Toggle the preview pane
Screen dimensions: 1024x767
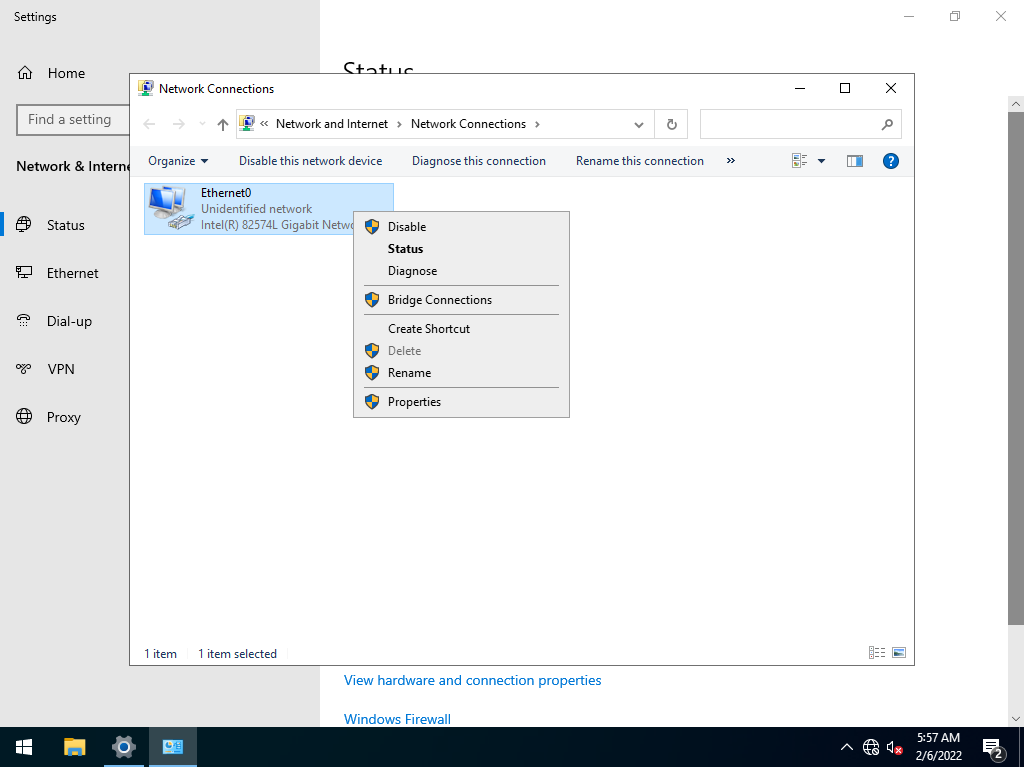coord(855,161)
